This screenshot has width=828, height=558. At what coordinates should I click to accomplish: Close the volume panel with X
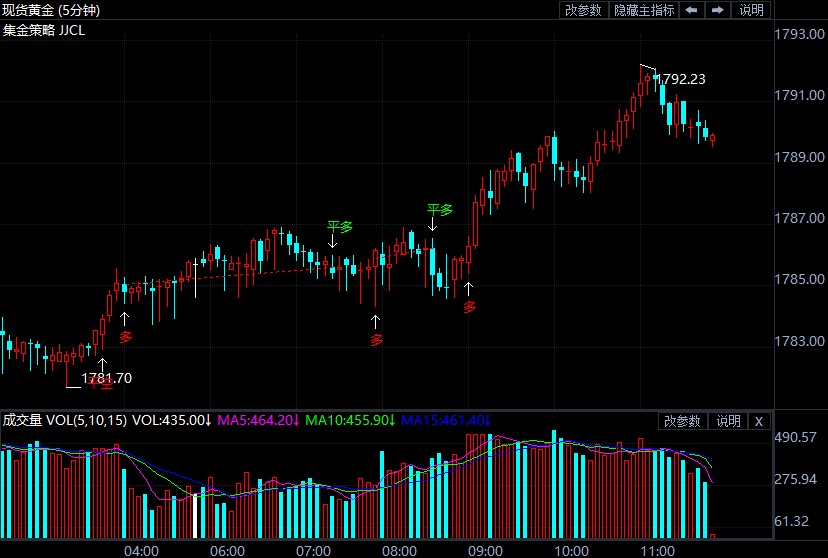click(759, 421)
